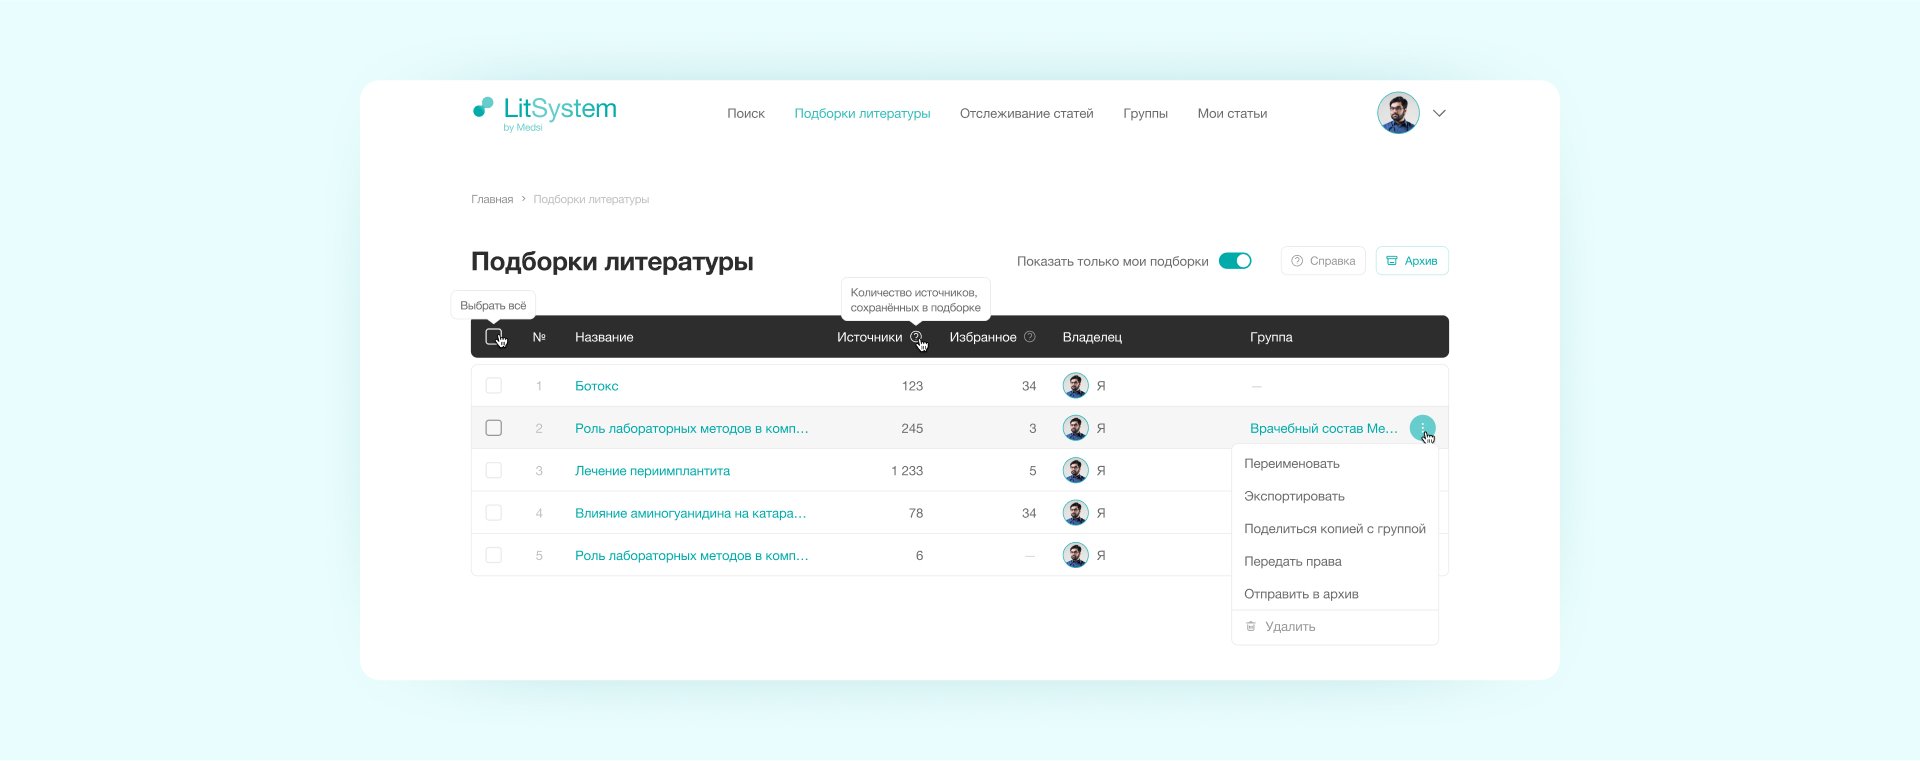Check the select-all checkbox in header
The width and height of the screenshot is (1920, 761).
coord(493,336)
